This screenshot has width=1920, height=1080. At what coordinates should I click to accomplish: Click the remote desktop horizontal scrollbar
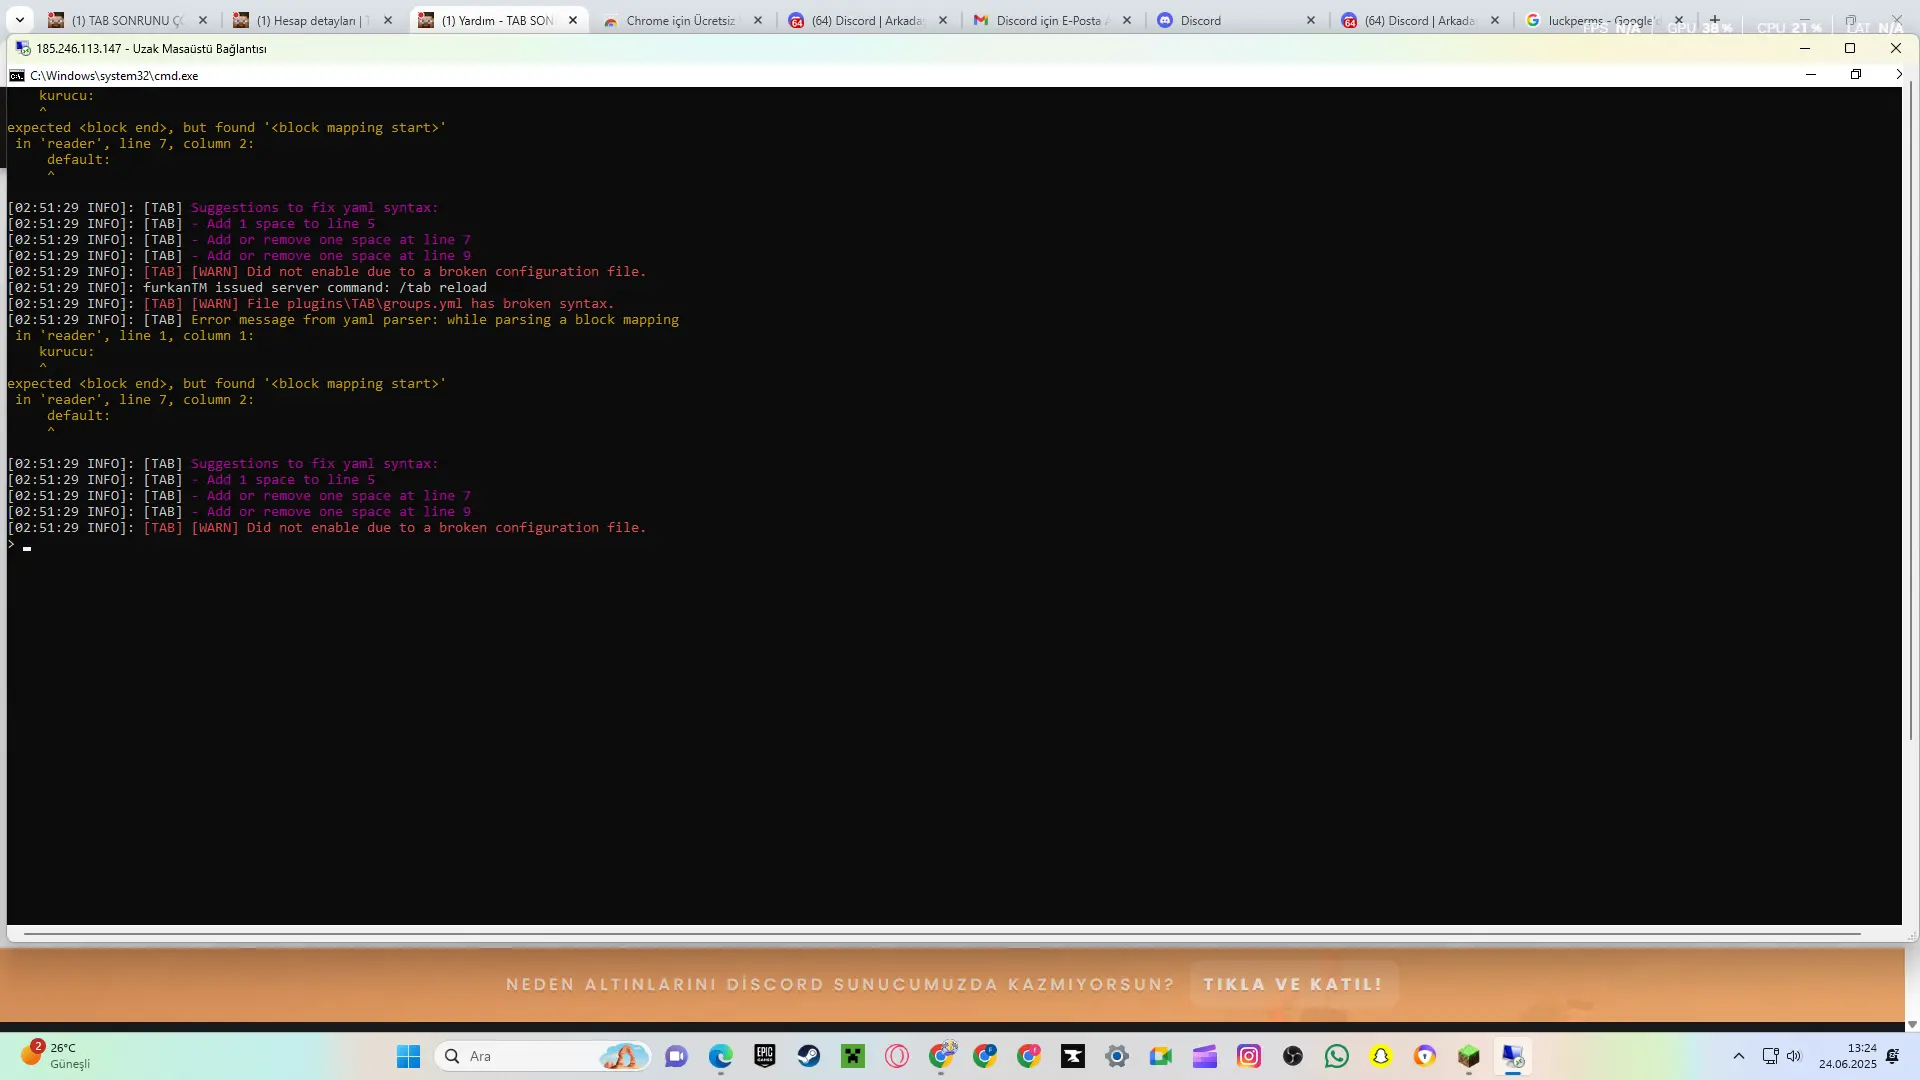(941, 934)
